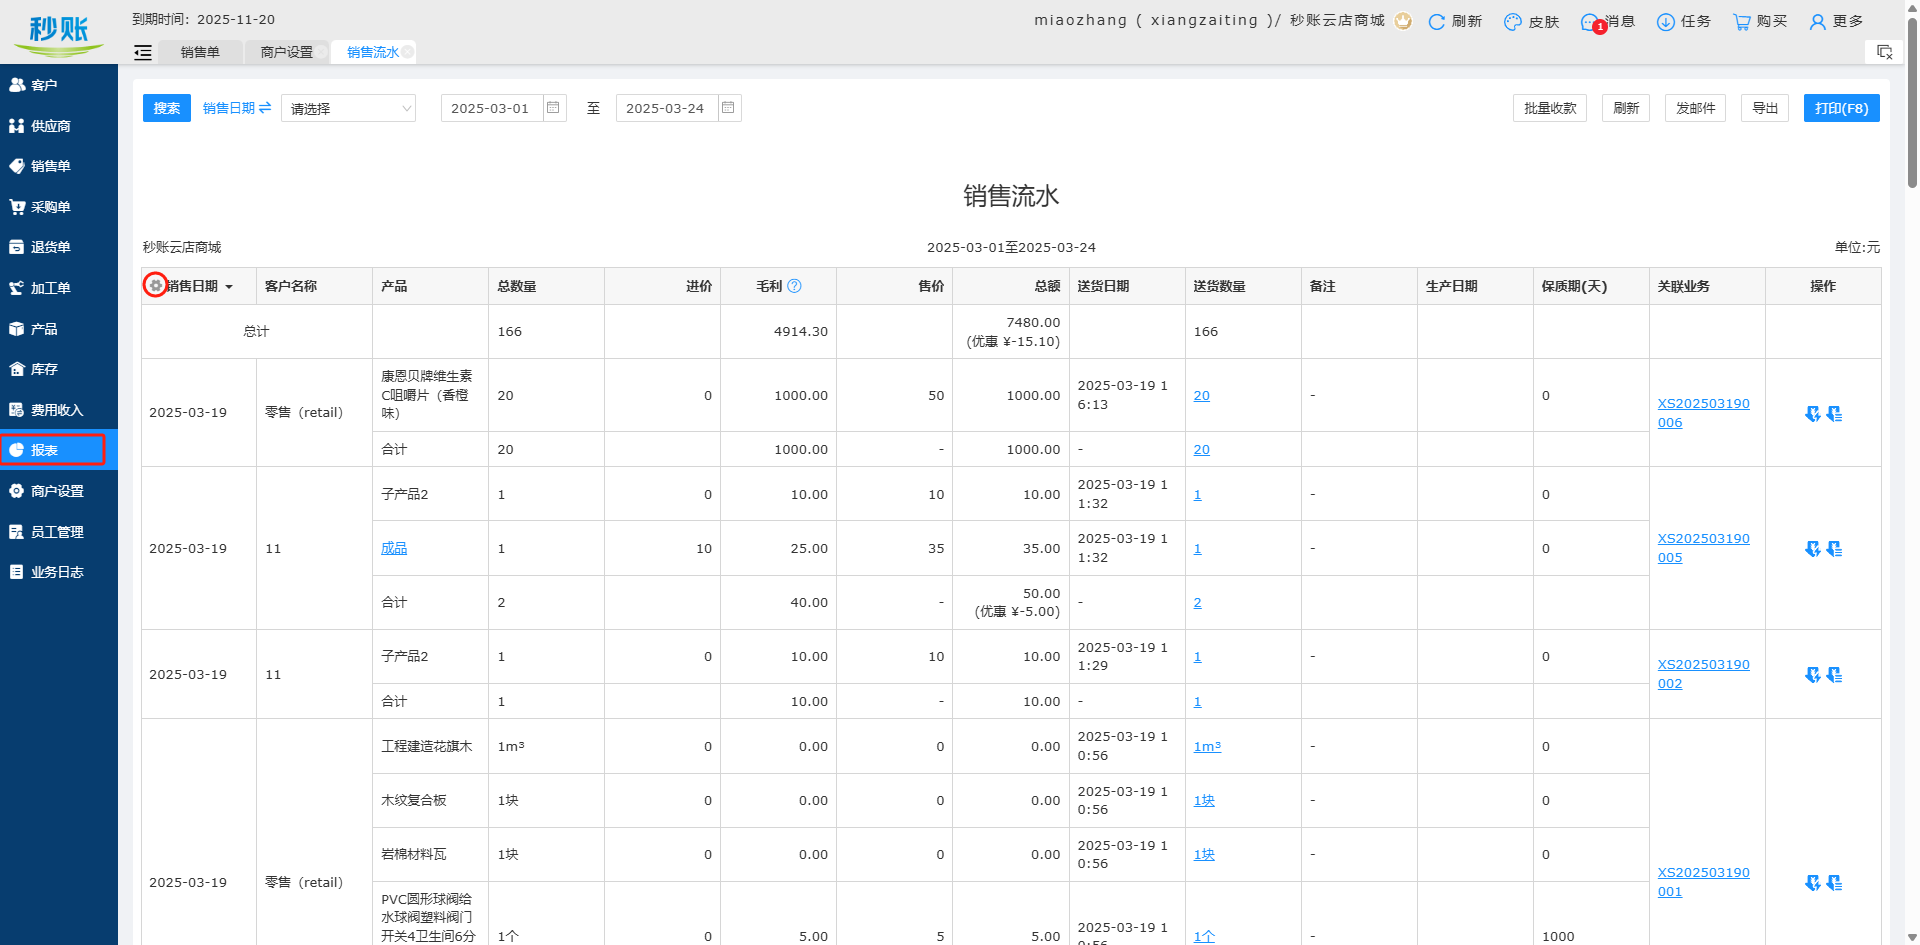Viewport: 1920px width, 945px height.
Task: Open column settings gear in table header
Action: [156, 286]
